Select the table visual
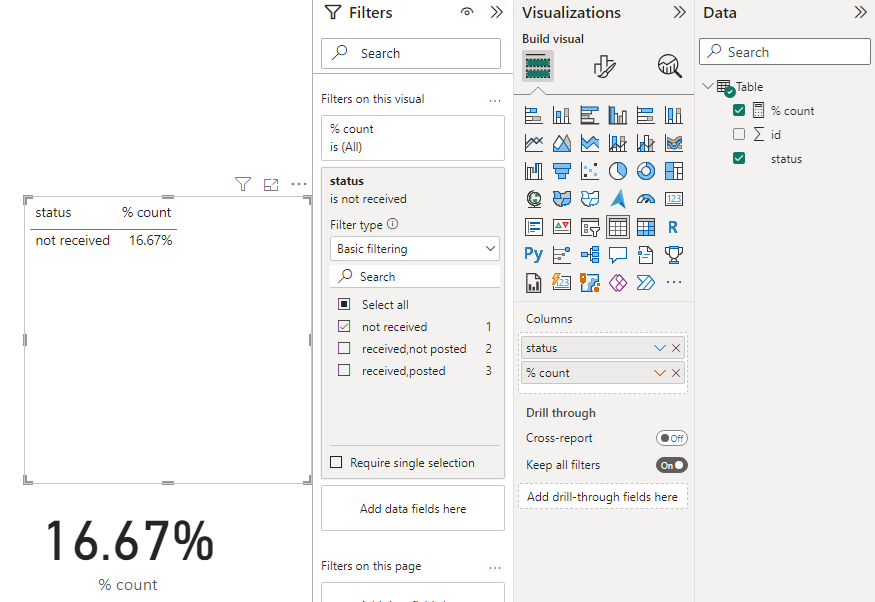Viewport: 875px width, 602px height. pos(618,227)
